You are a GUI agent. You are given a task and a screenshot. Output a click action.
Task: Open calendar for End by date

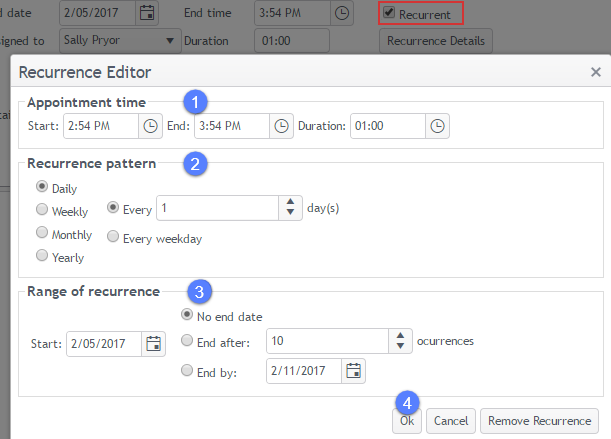click(354, 371)
